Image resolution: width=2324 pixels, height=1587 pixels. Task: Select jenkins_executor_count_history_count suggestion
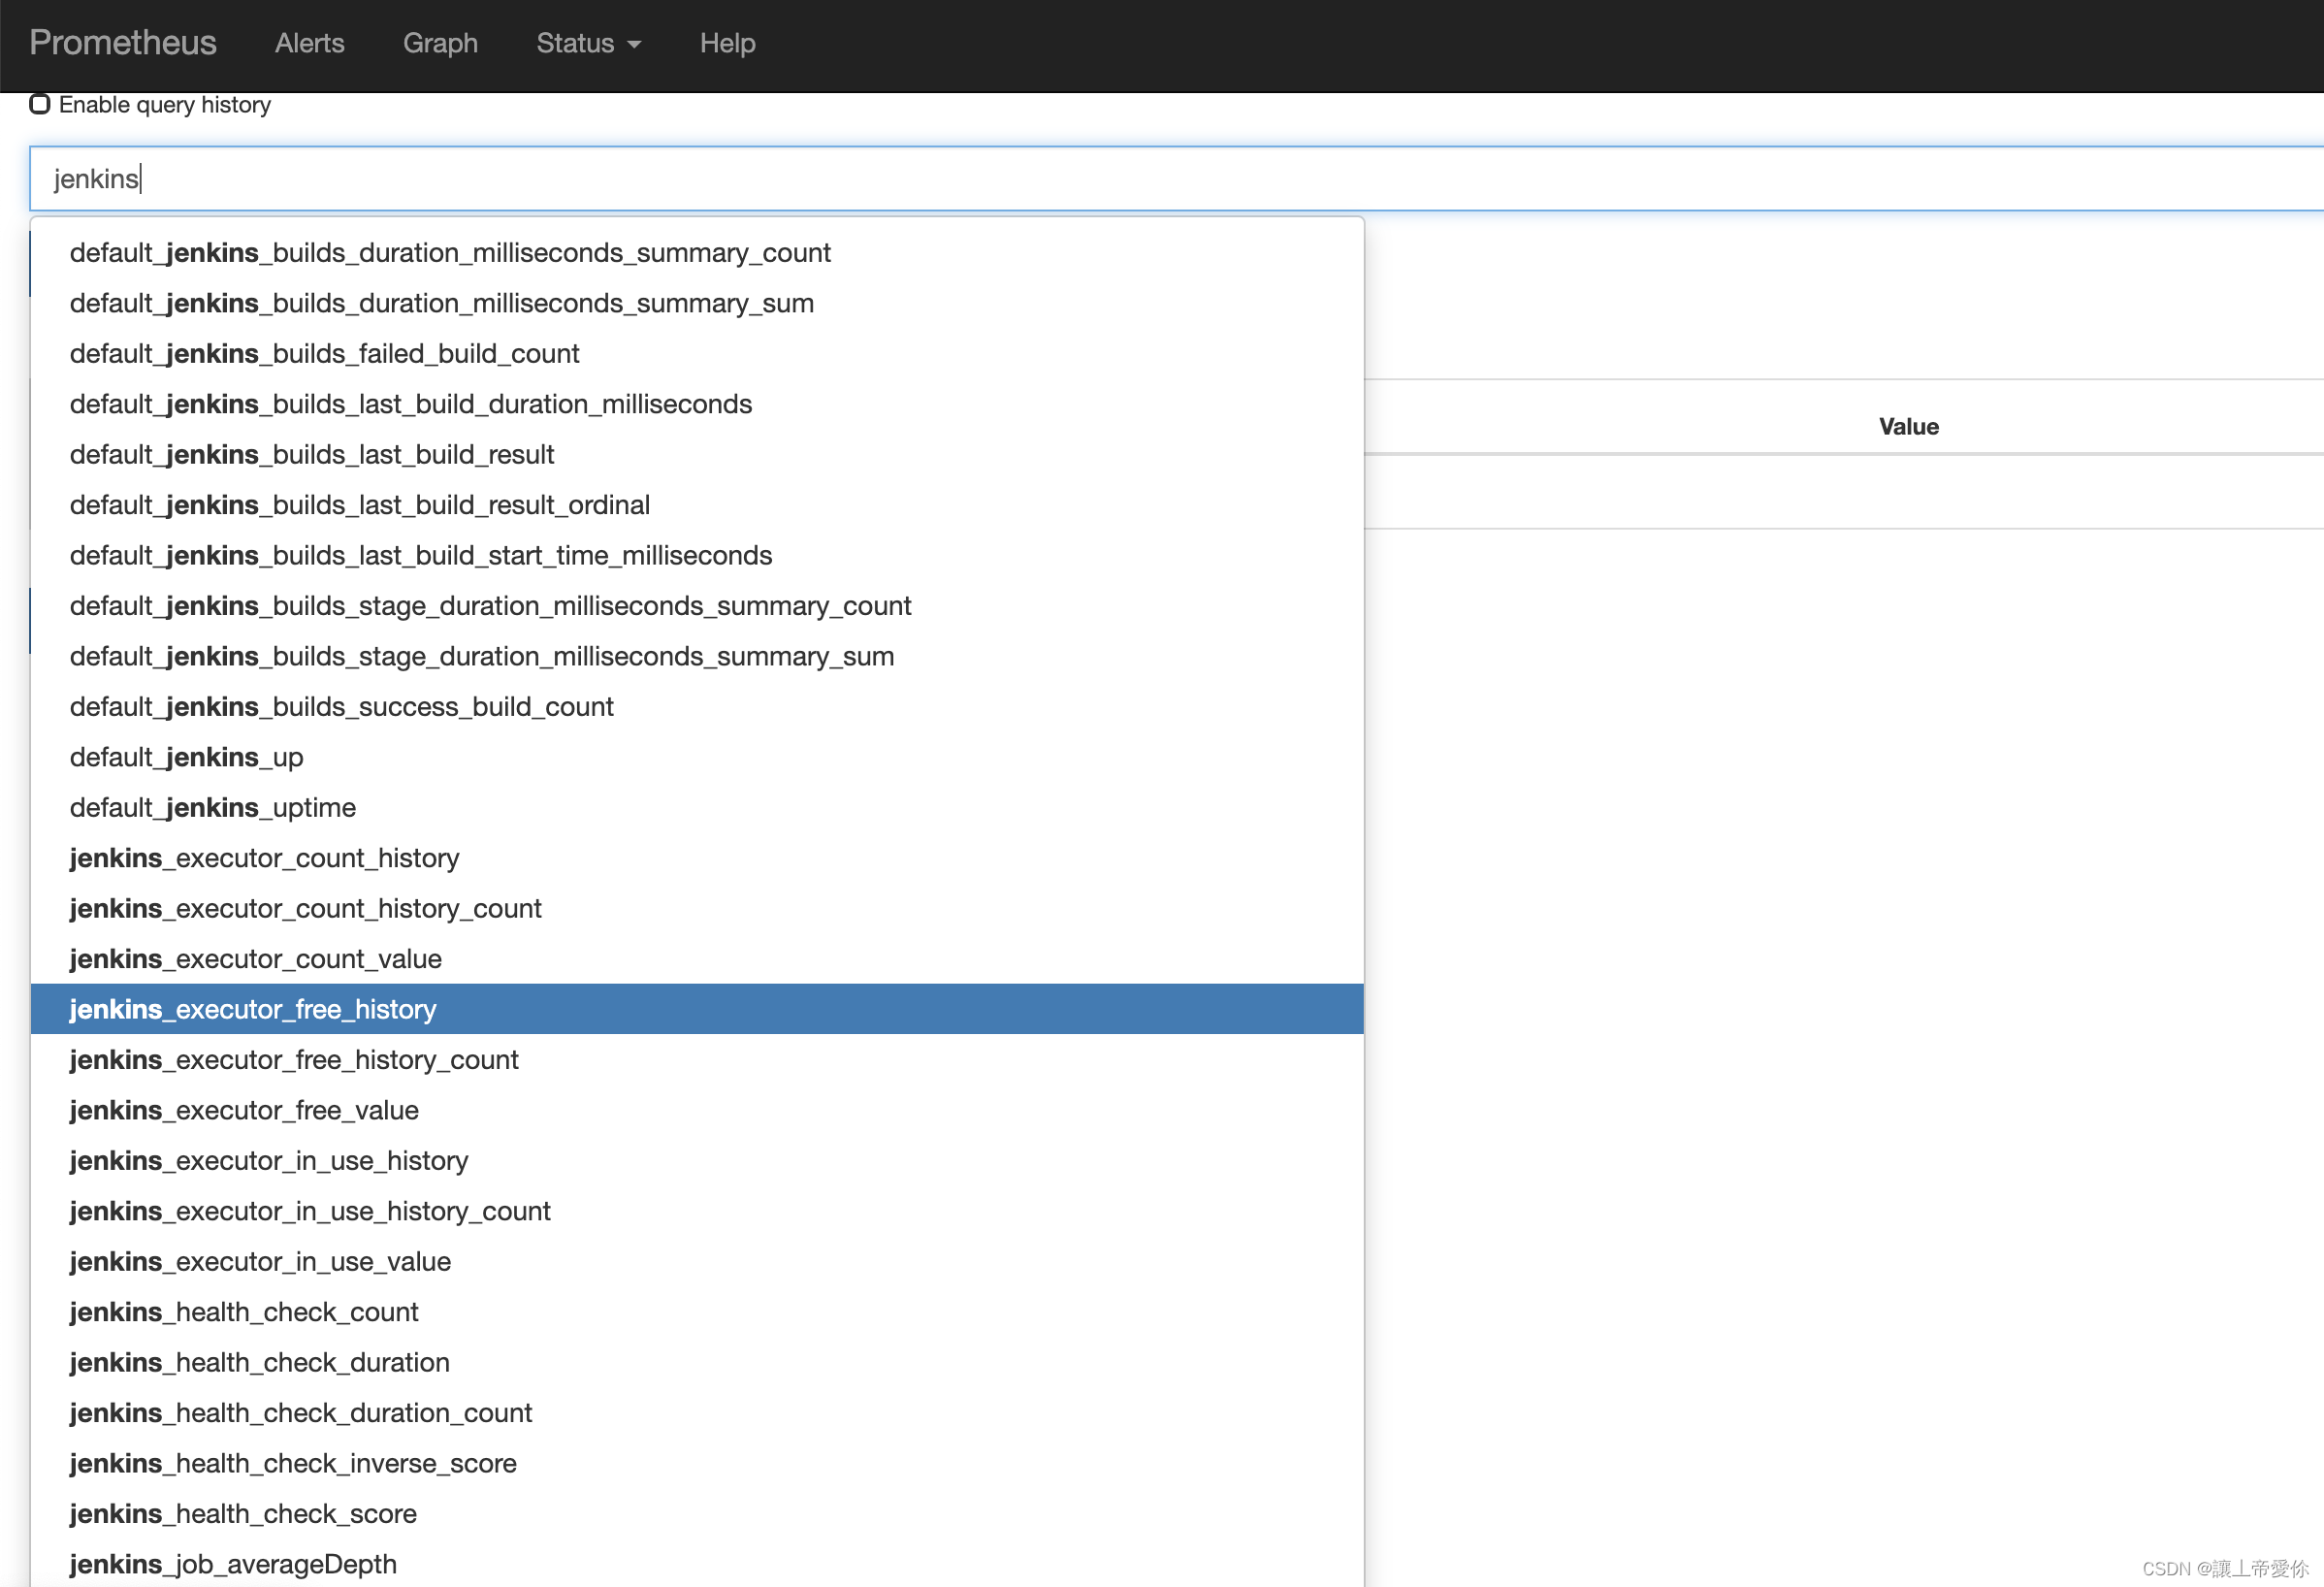click(x=697, y=909)
